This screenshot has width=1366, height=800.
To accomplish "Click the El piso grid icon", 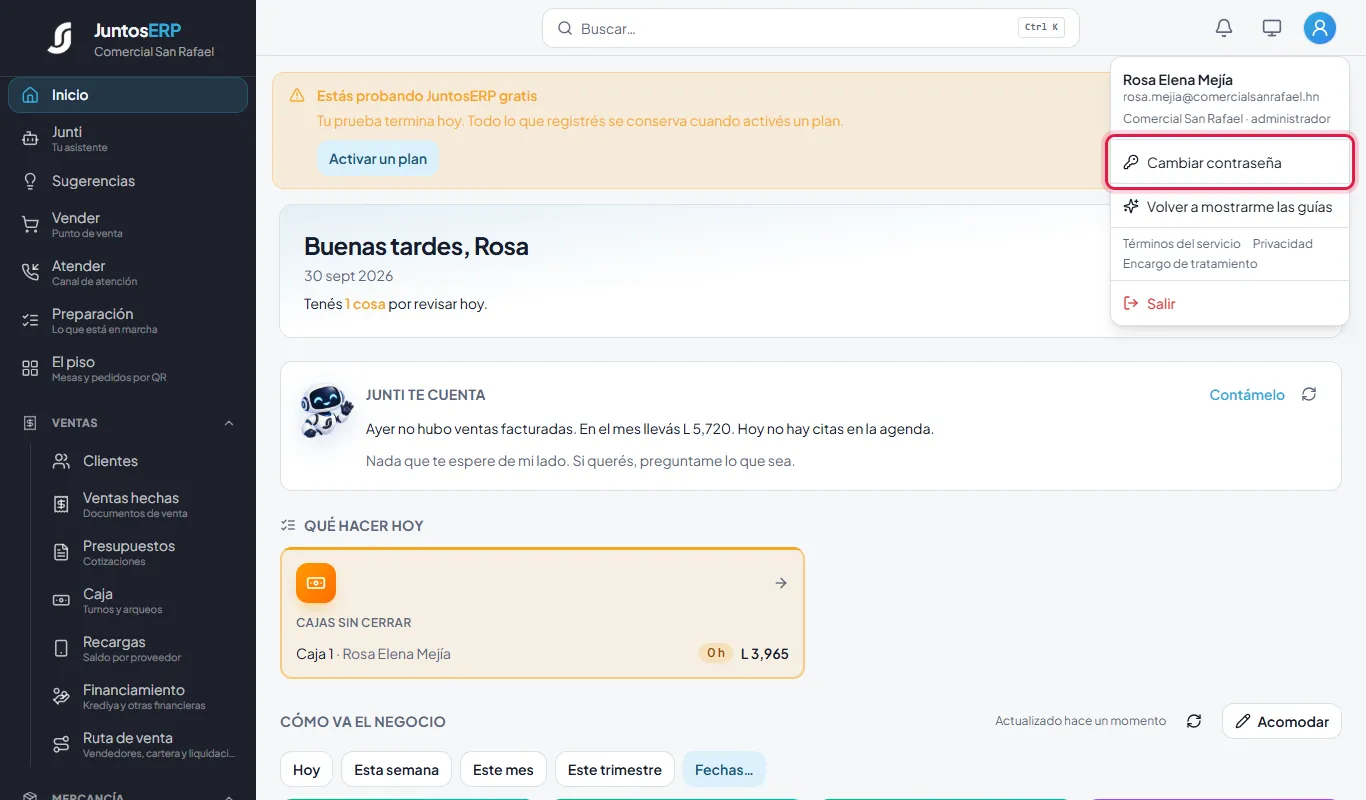I will point(30,369).
